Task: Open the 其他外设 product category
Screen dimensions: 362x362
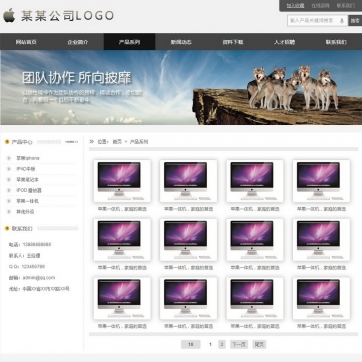Action: coord(25,212)
